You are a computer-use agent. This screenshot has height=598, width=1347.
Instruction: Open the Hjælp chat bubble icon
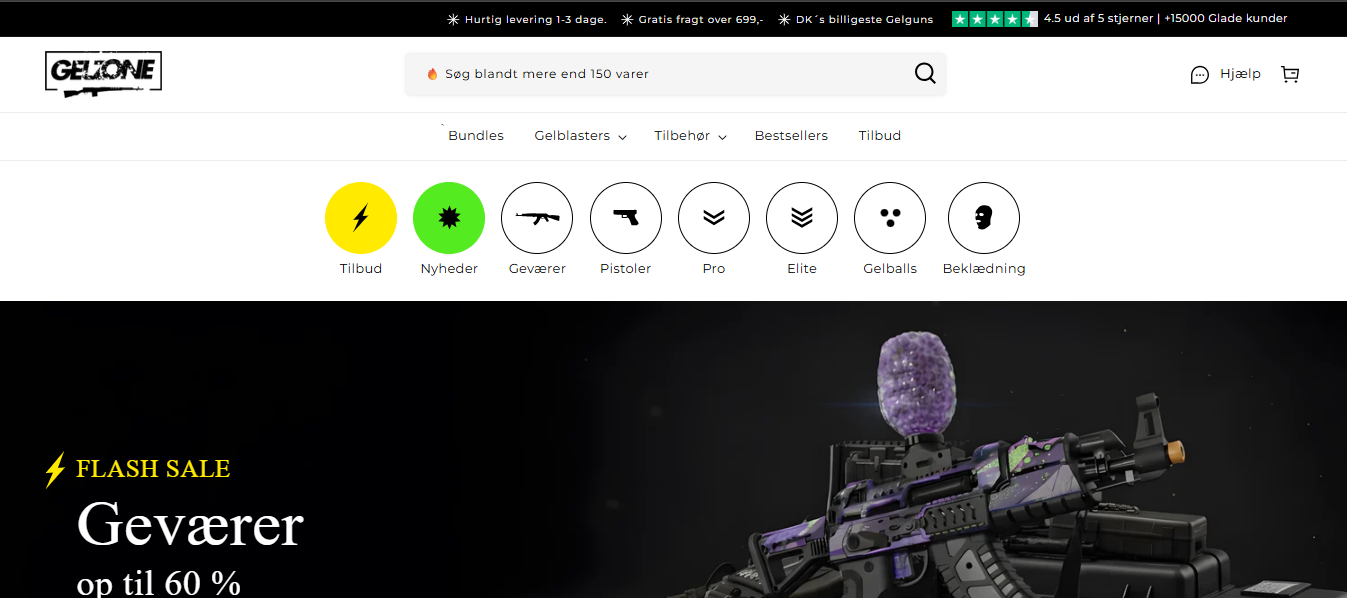click(x=1200, y=75)
